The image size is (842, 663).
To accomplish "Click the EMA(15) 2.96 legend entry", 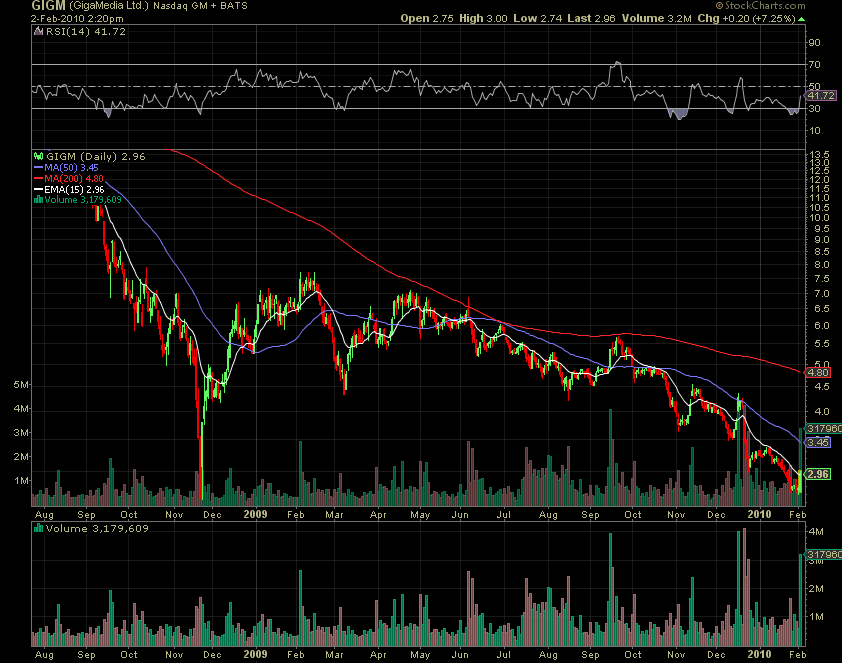I will pos(74,190).
